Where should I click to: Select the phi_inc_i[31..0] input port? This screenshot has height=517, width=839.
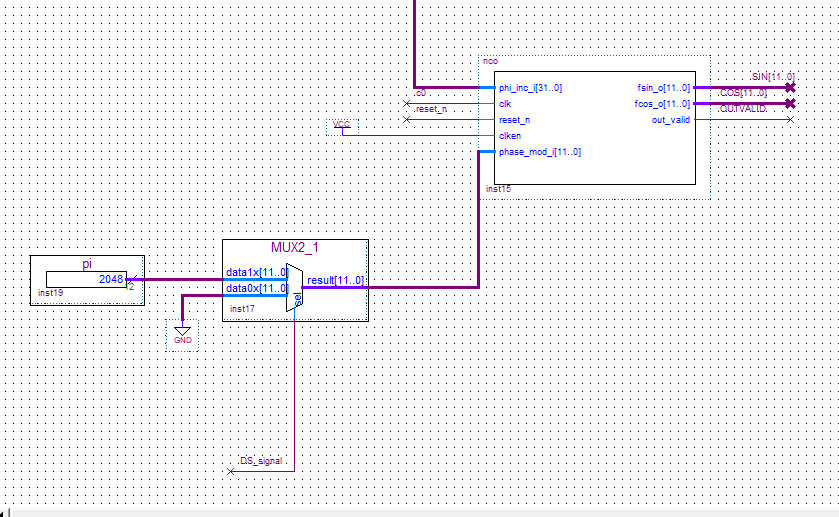click(x=530, y=88)
